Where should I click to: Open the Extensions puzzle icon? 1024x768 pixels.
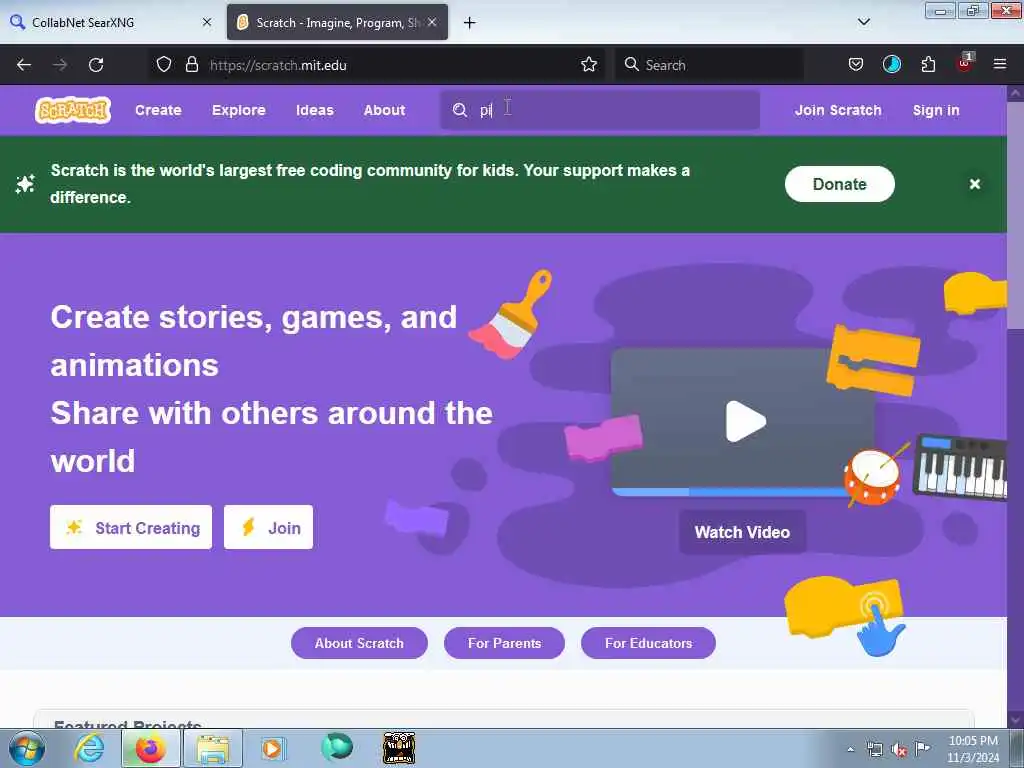[x=928, y=65]
